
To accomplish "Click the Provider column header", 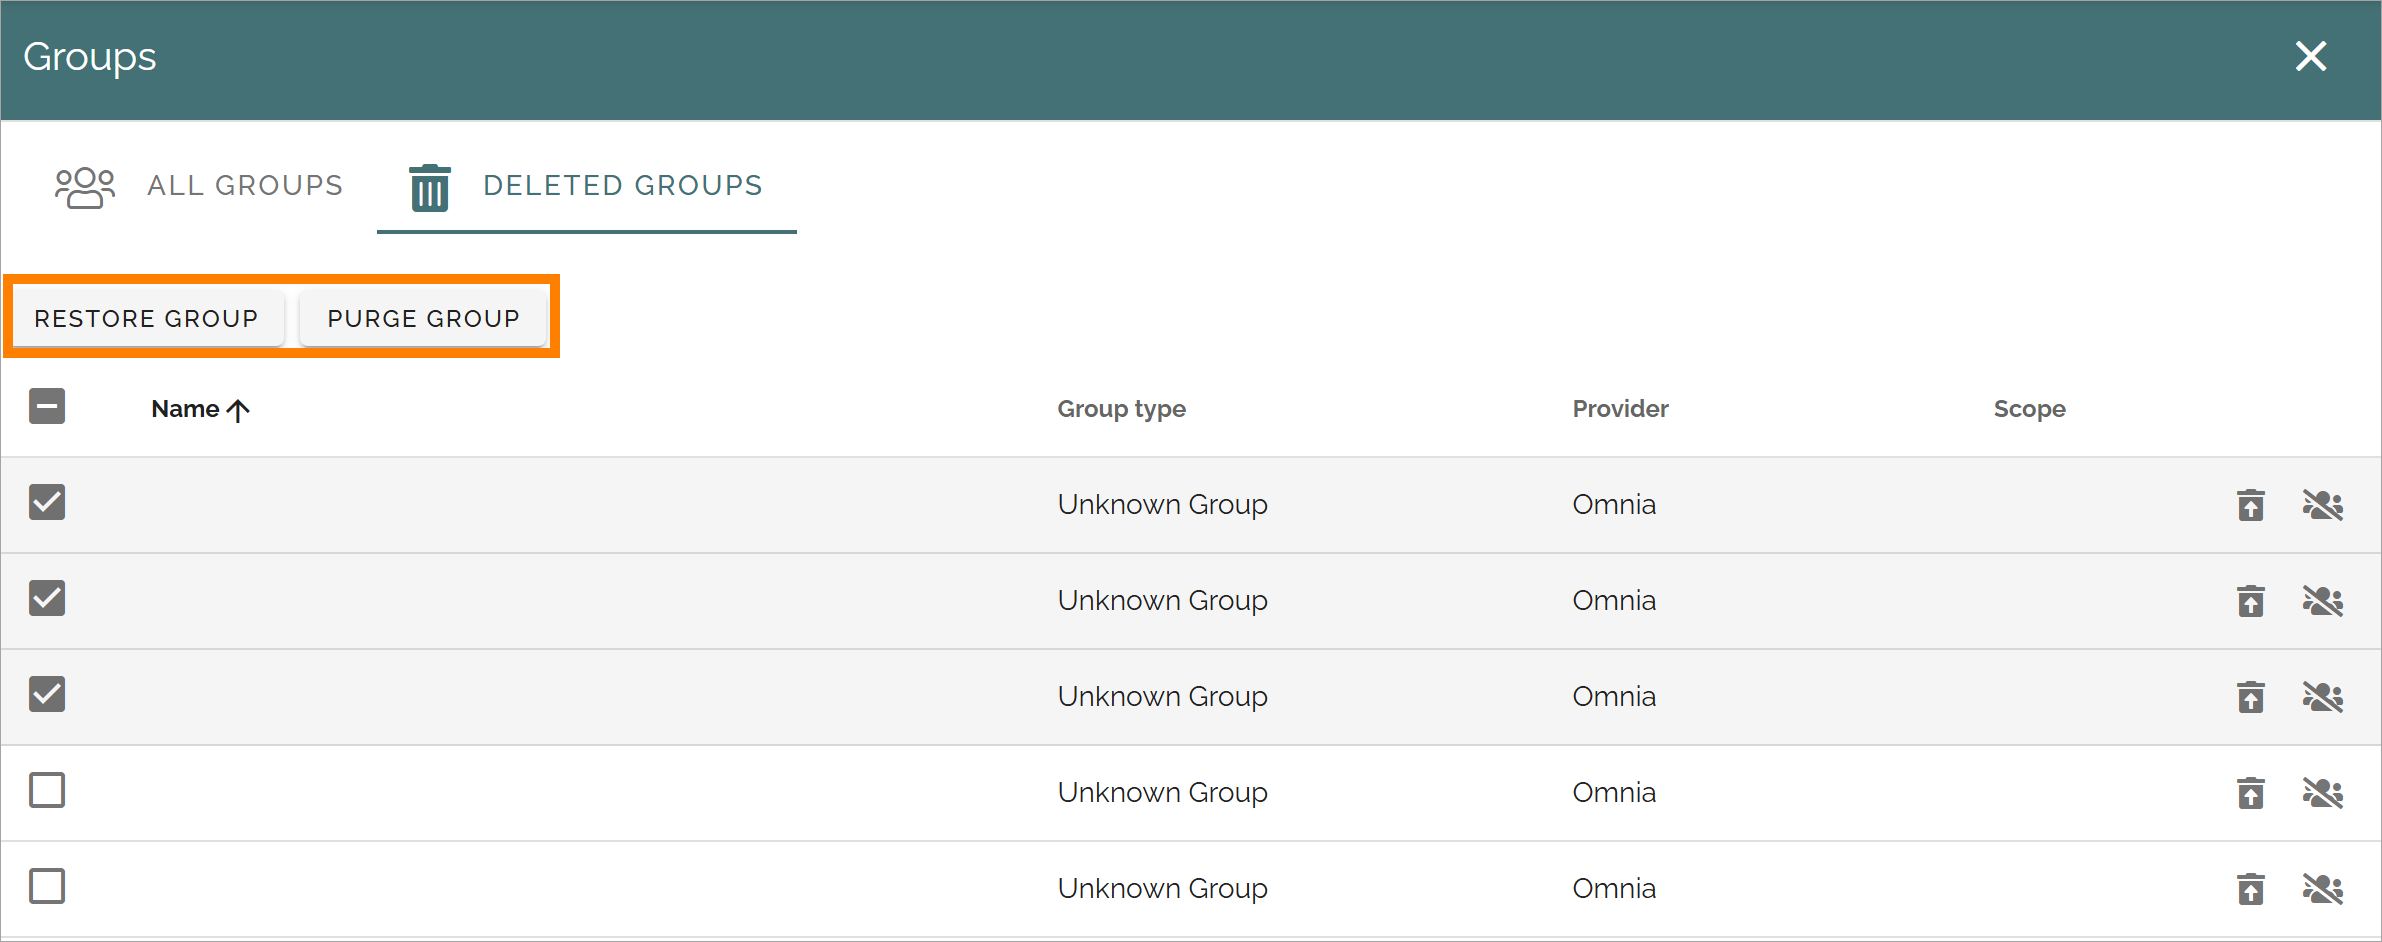I will pos(1620,409).
